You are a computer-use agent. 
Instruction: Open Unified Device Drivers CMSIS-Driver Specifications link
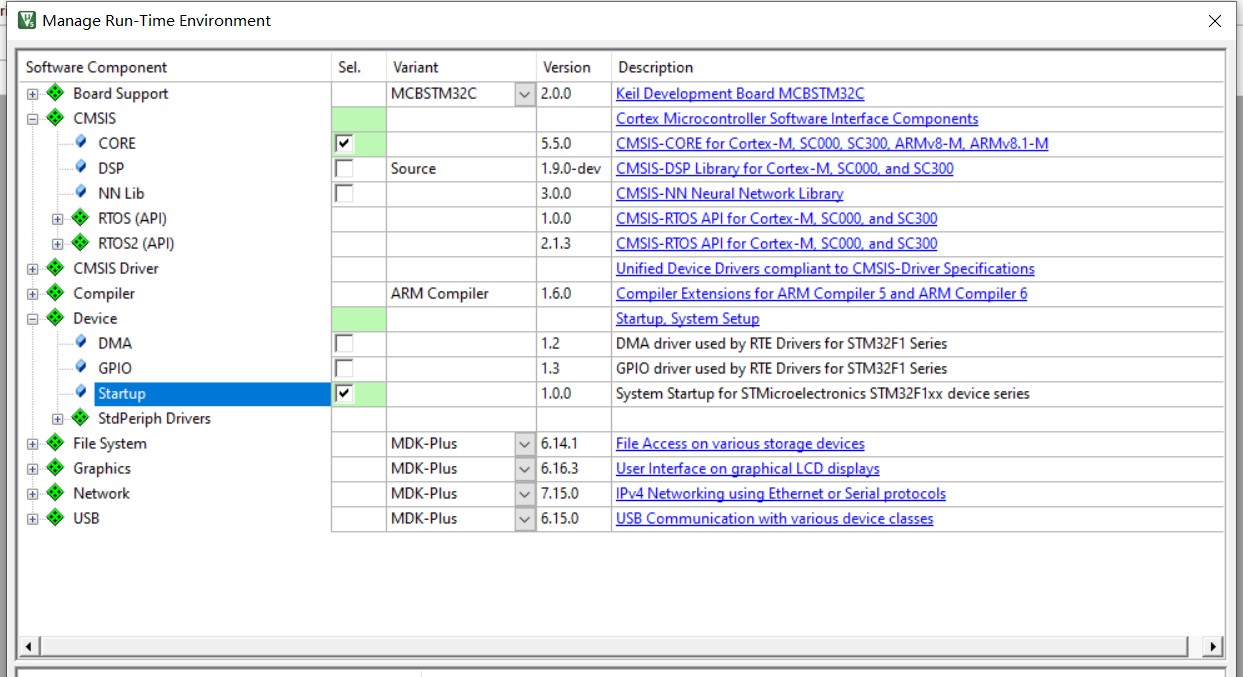click(x=825, y=269)
